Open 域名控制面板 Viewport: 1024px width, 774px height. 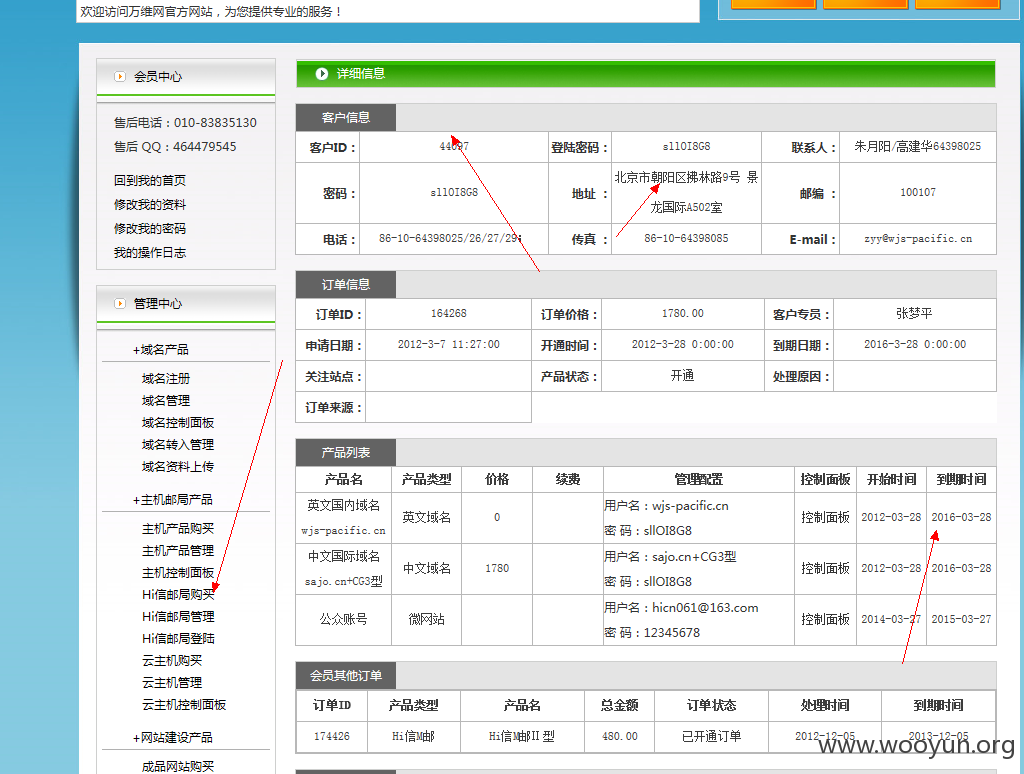click(178, 423)
